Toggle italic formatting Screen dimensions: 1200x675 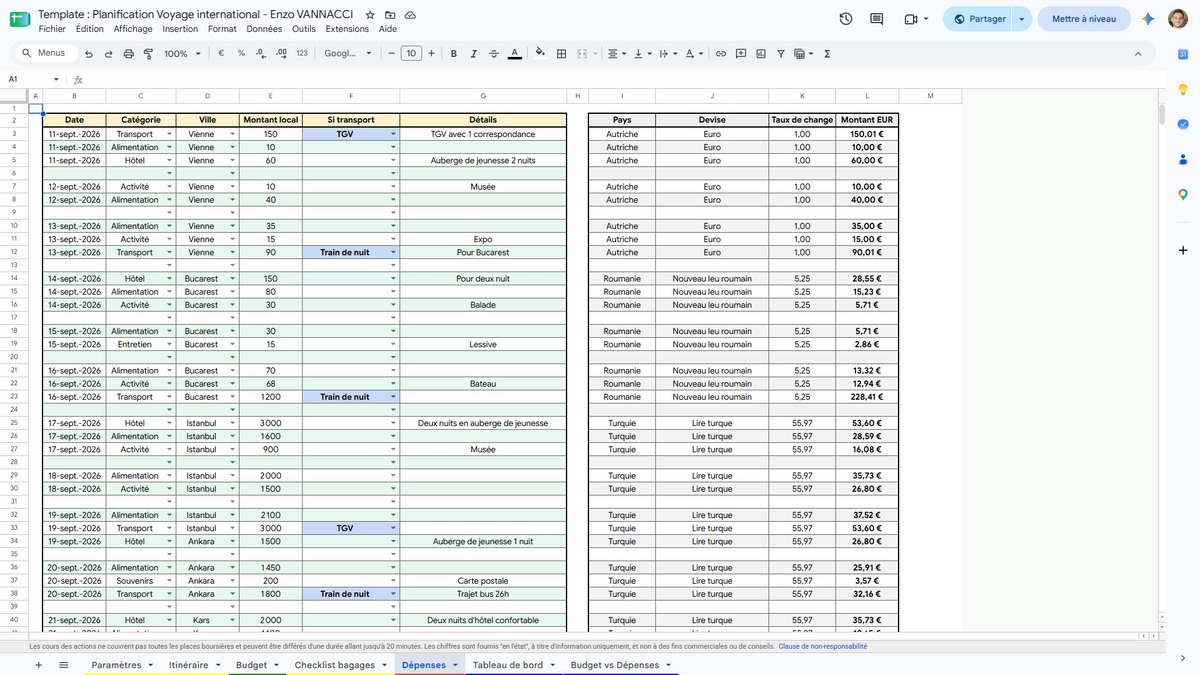474,54
